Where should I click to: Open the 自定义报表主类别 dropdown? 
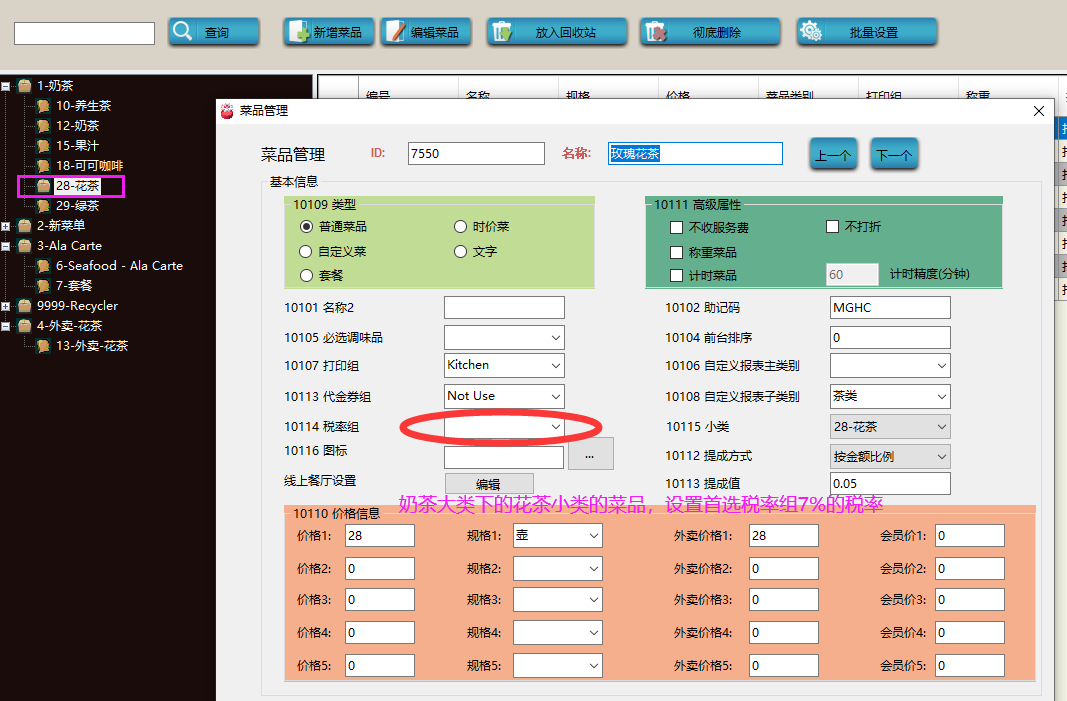(890, 365)
